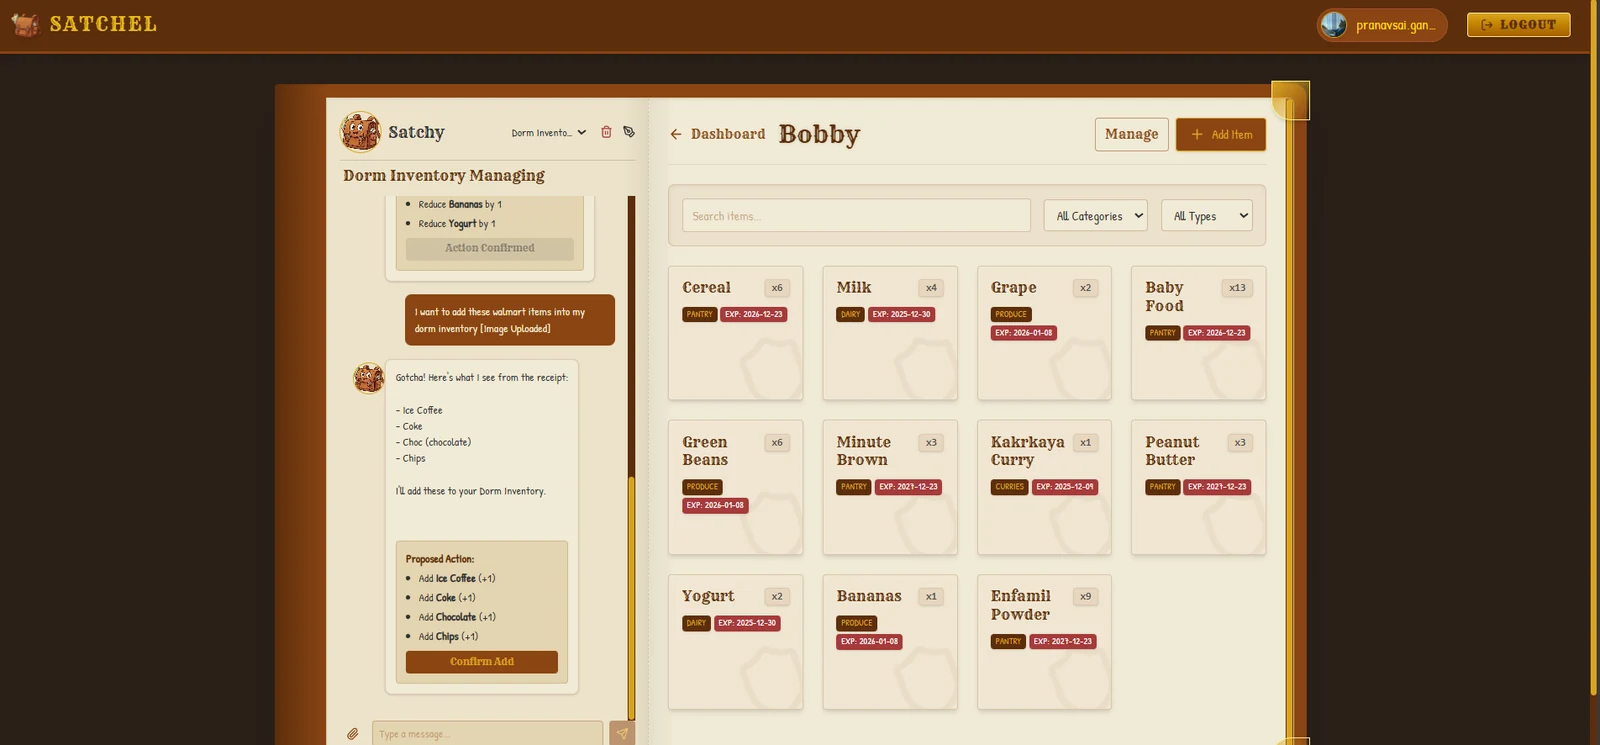The height and width of the screenshot is (745, 1600).
Task: Click the Kakrkaya Curry item card
Action: click(1044, 487)
